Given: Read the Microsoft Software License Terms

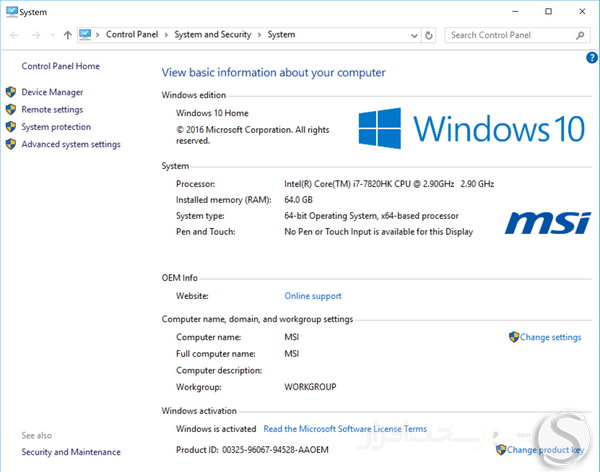Looking at the screenshot, I should 345,429.
